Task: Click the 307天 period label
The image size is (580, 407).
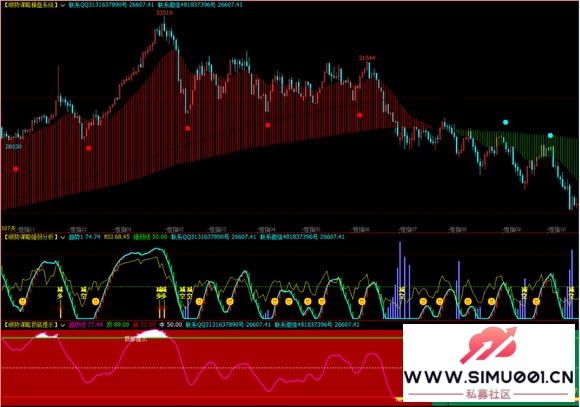Action: pyautogui.click(x=9, y=229)
